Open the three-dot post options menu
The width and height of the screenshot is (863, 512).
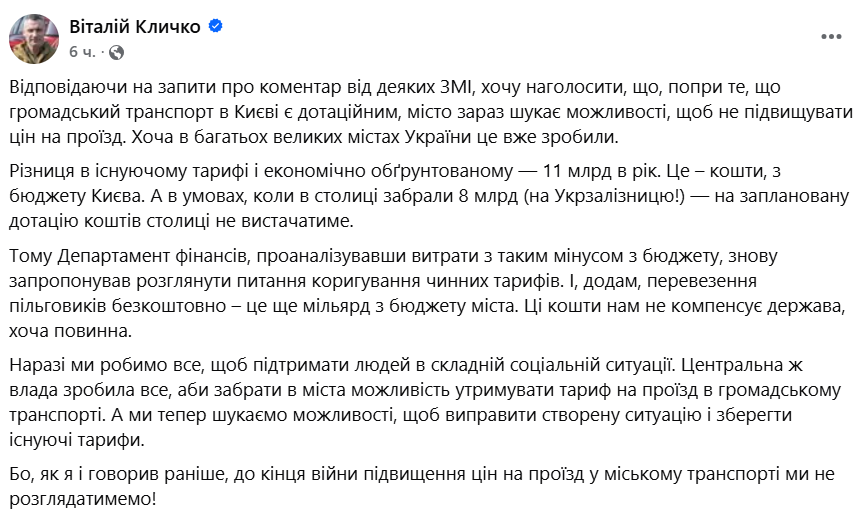[831, 37]
